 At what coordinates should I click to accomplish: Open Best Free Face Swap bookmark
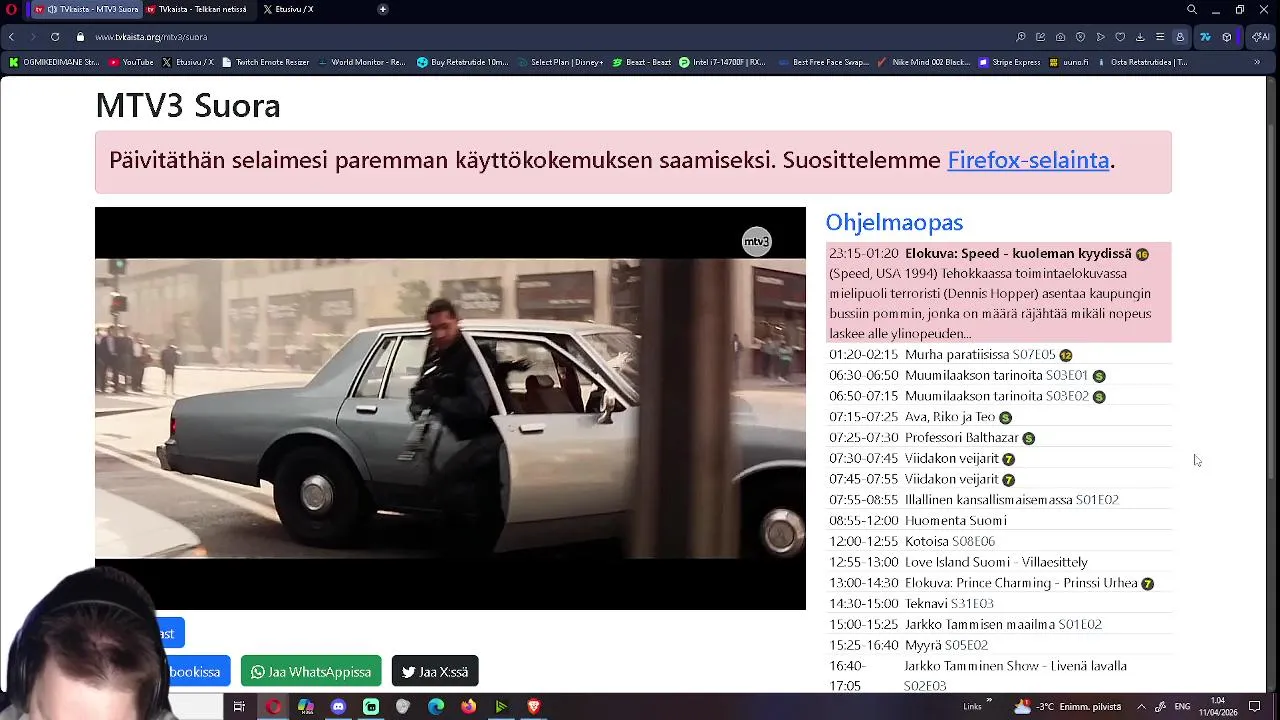(x=823, y=62)
